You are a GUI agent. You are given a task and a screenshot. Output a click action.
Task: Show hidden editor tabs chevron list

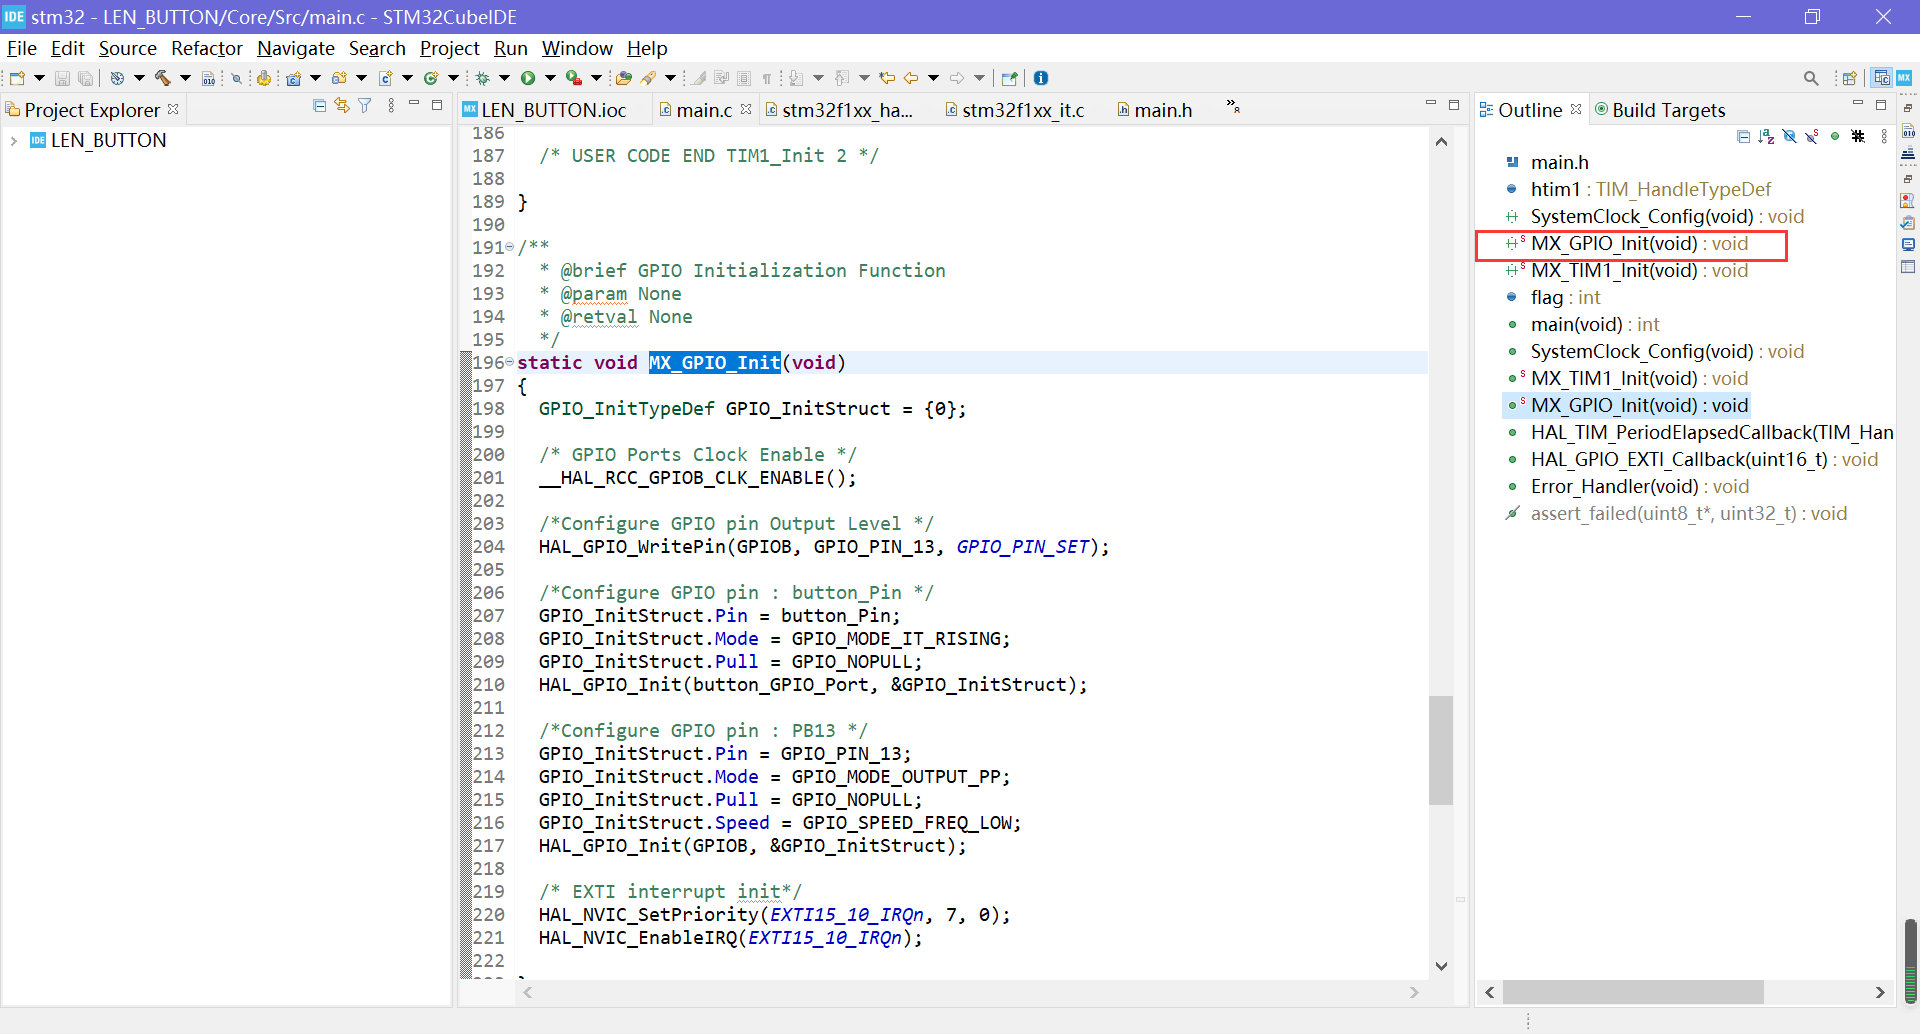coord(1233,107)
